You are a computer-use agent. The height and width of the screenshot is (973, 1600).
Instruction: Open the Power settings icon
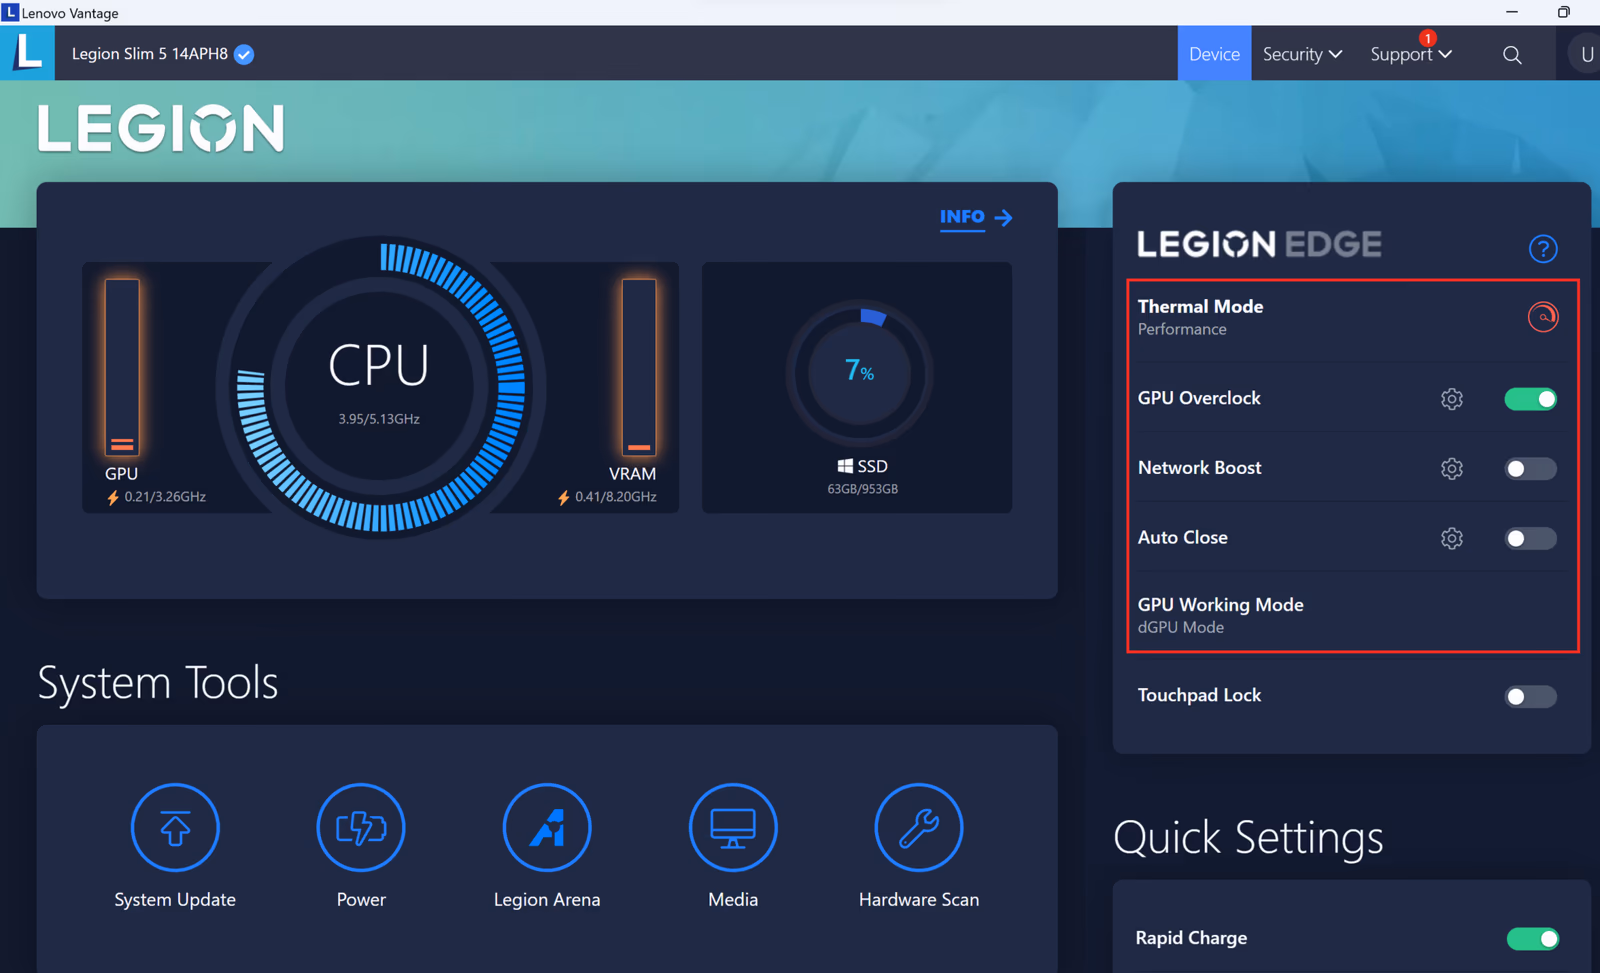pyautogui.click(x=361, y=828)
